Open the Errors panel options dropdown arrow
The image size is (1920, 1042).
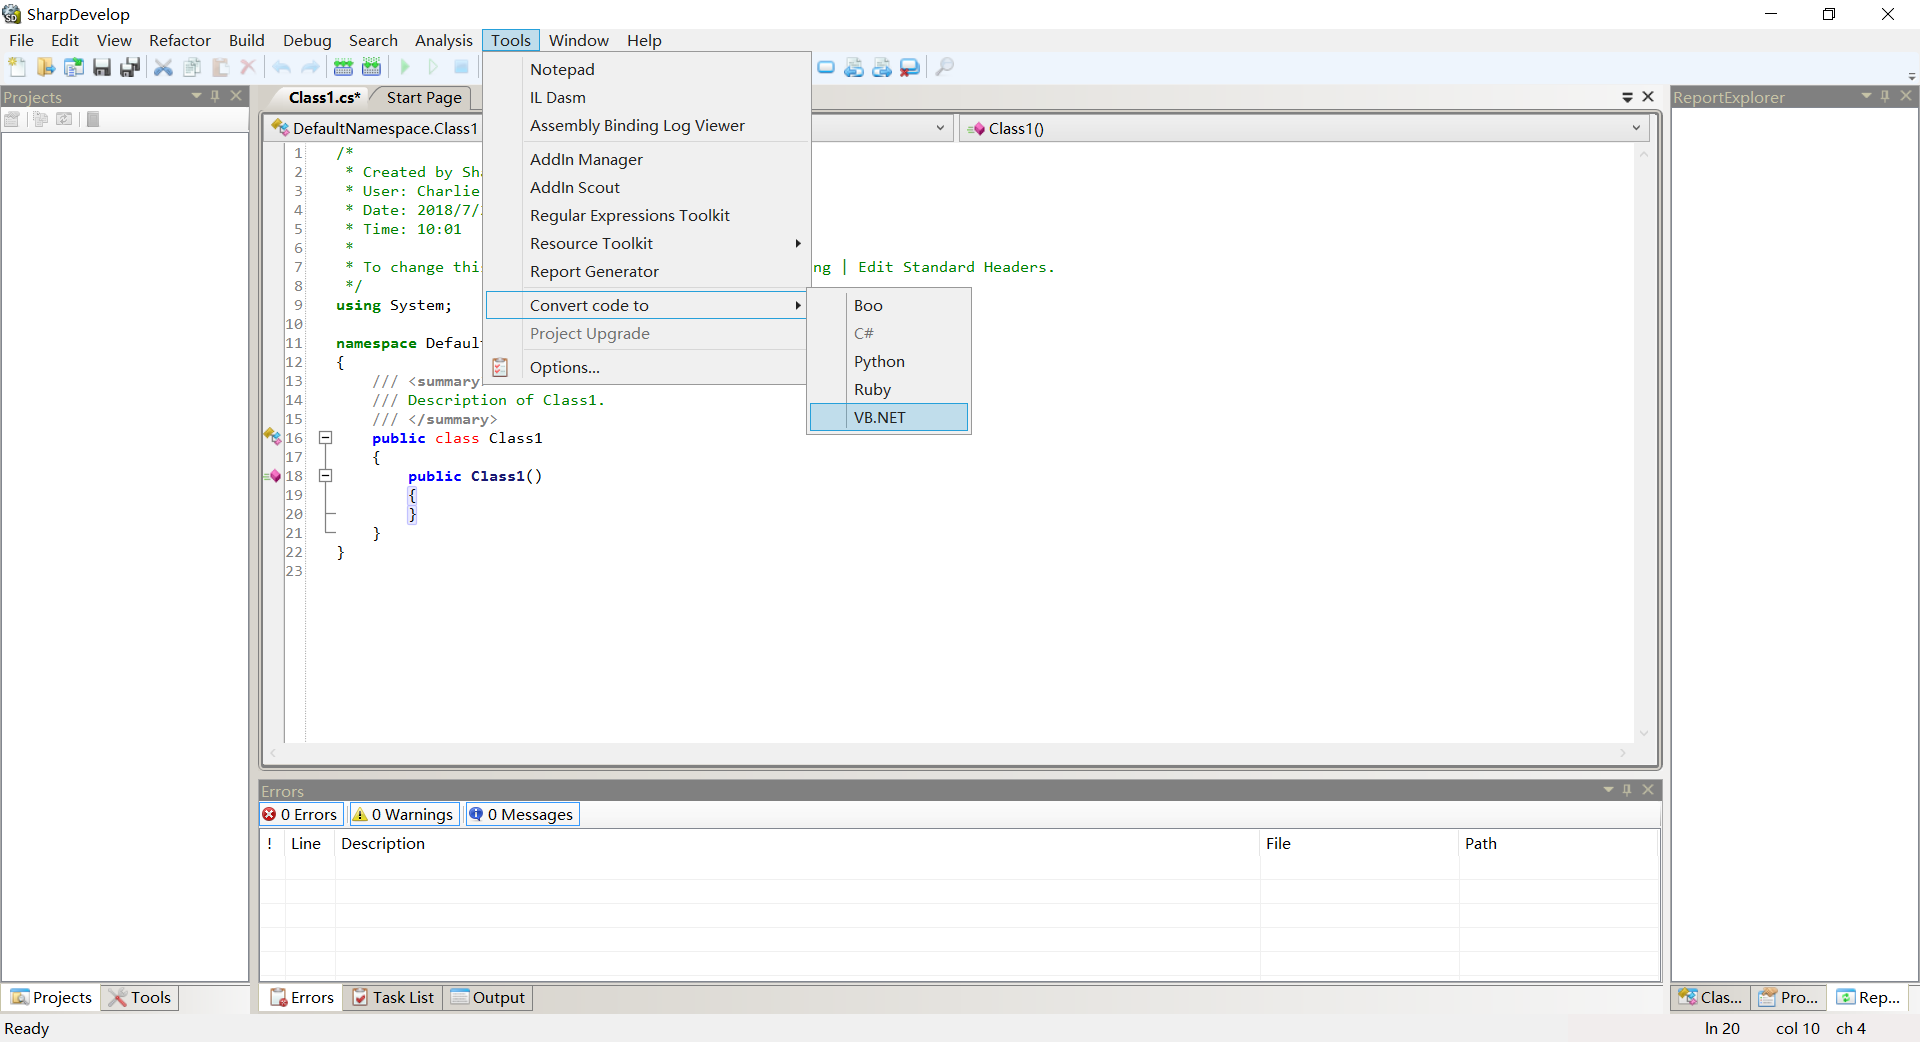[1609, 790]
